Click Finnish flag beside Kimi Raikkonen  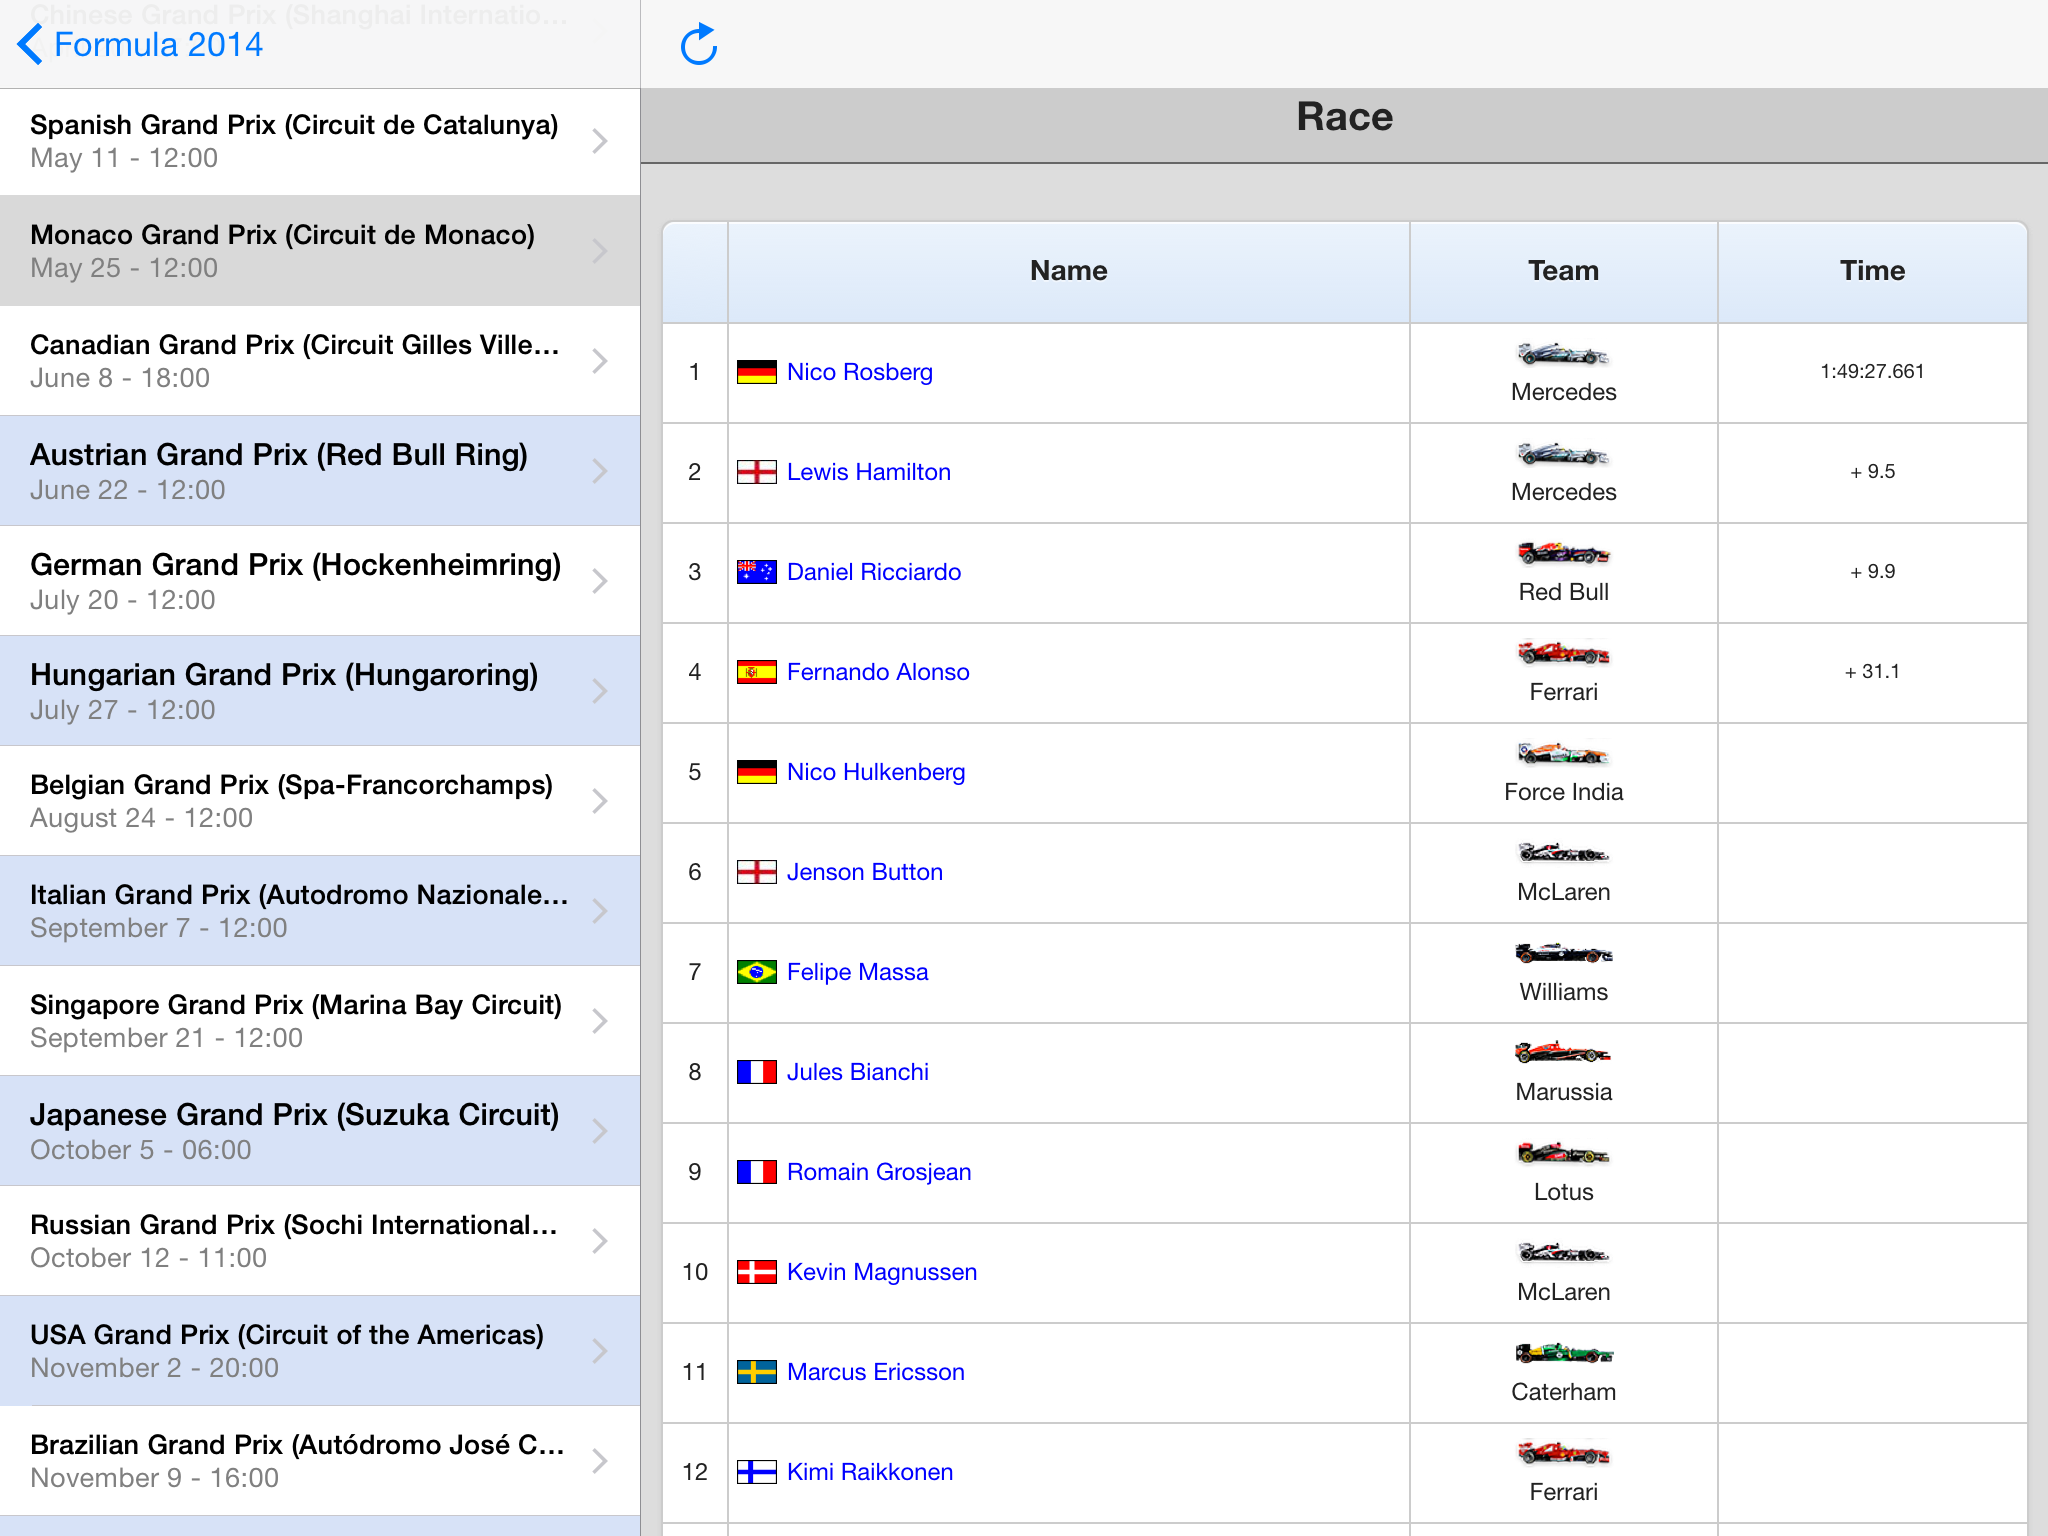click(756, 1472)
